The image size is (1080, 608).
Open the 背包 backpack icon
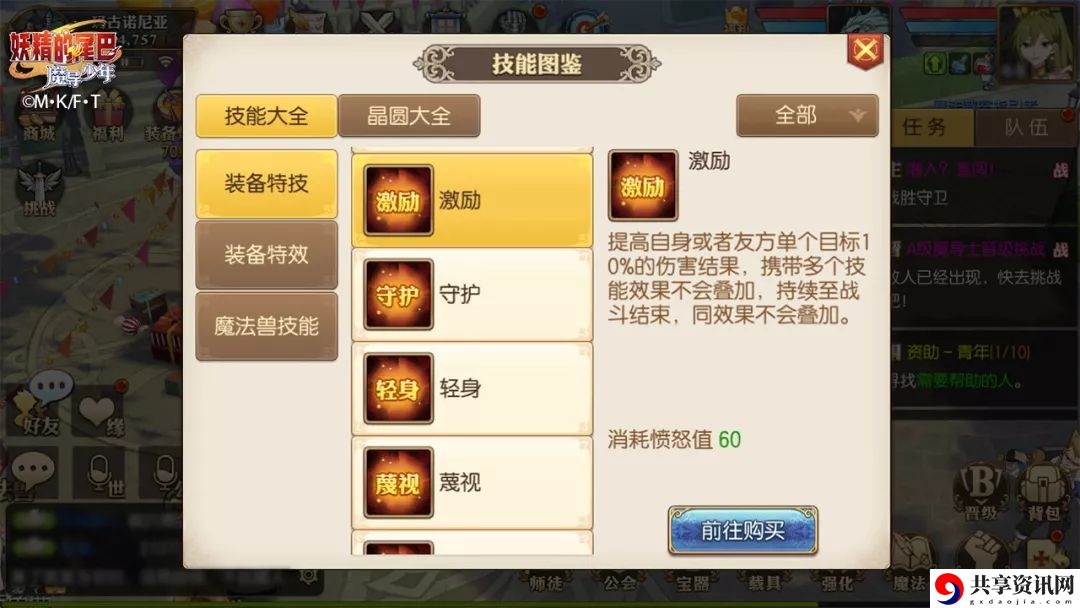click(x=1043, y=490)
